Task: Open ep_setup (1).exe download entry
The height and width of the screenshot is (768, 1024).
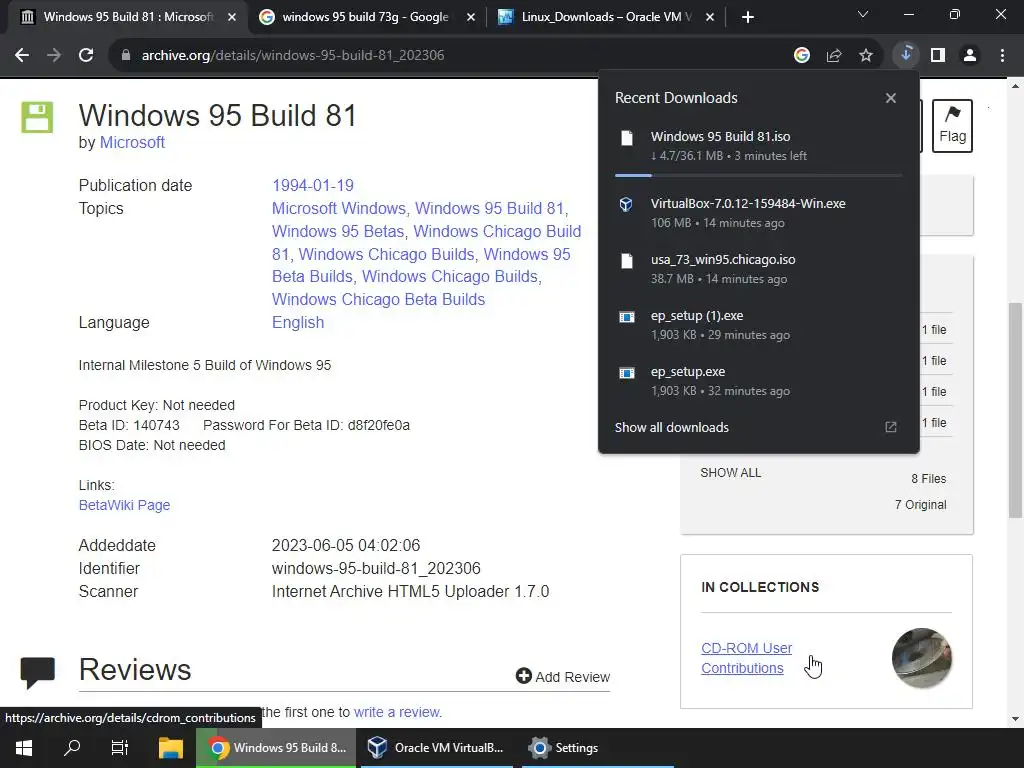Action: coord(758,325)
